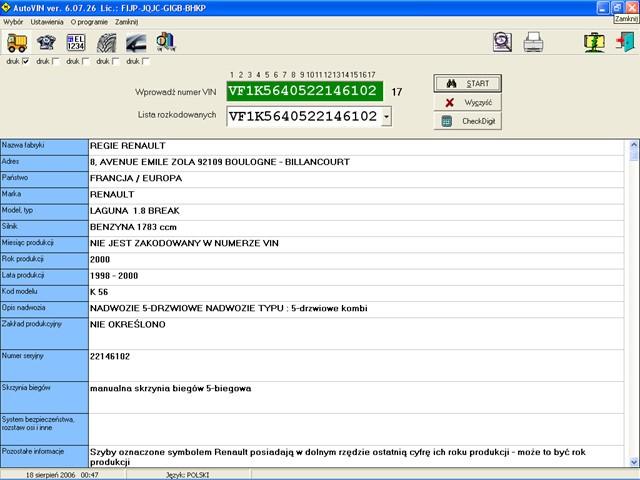Image resolution: width=640 pixels, height=480 pixels.
Task: Click the Miesiąc produkcji row header
Action: (x=44, y=244)
